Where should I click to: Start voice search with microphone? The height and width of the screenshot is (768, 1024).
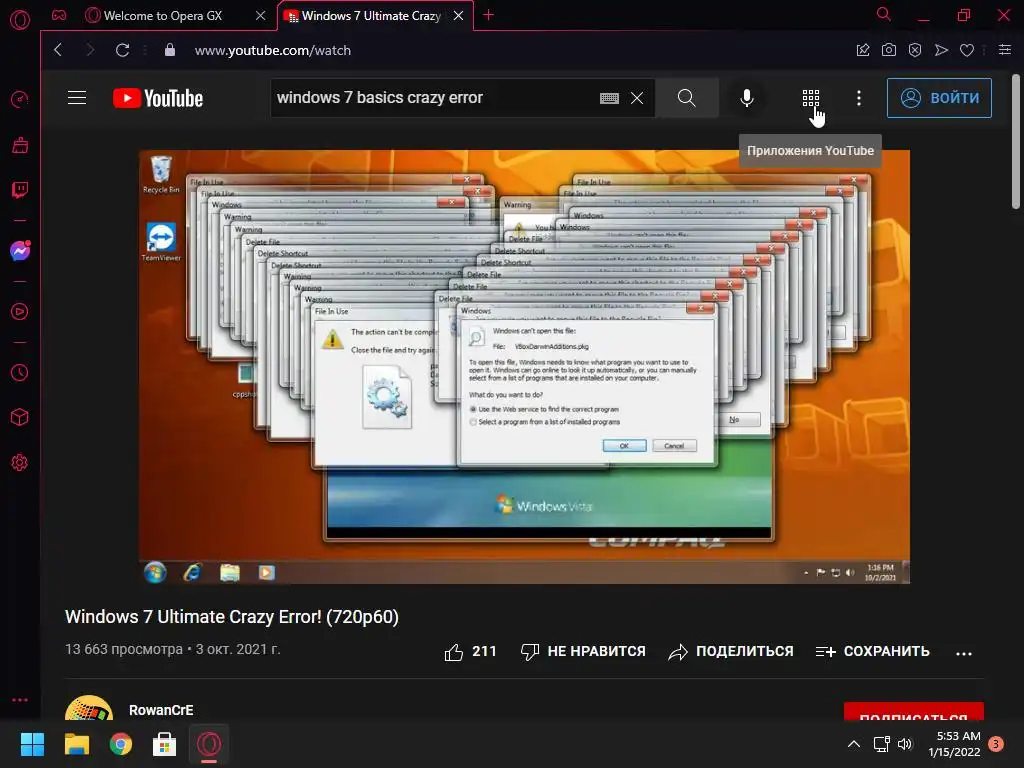coord(746,98)
